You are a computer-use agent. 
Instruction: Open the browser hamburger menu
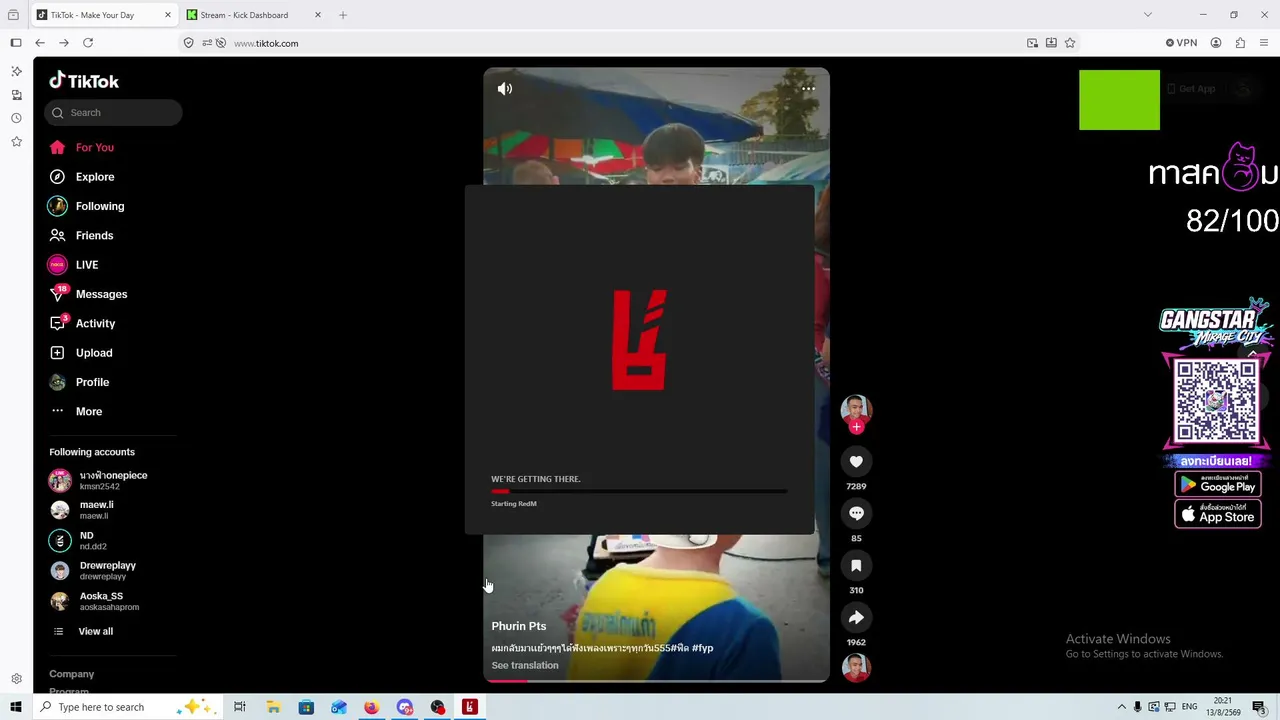1264,43
